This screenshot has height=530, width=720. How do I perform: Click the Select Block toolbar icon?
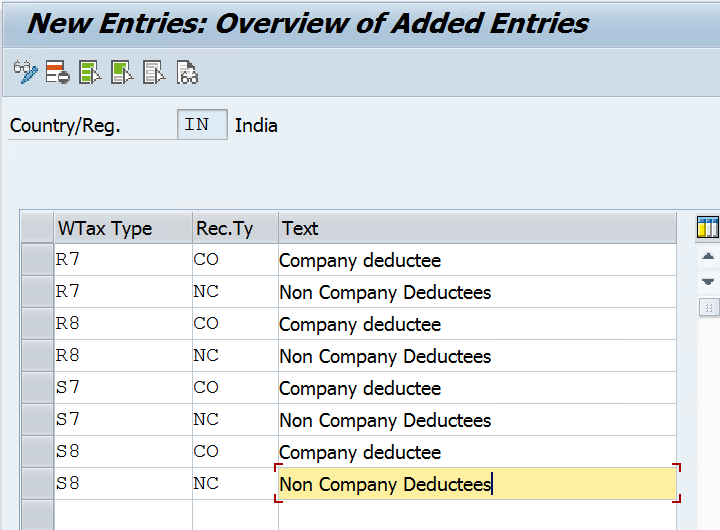click(x=122, y=73)
